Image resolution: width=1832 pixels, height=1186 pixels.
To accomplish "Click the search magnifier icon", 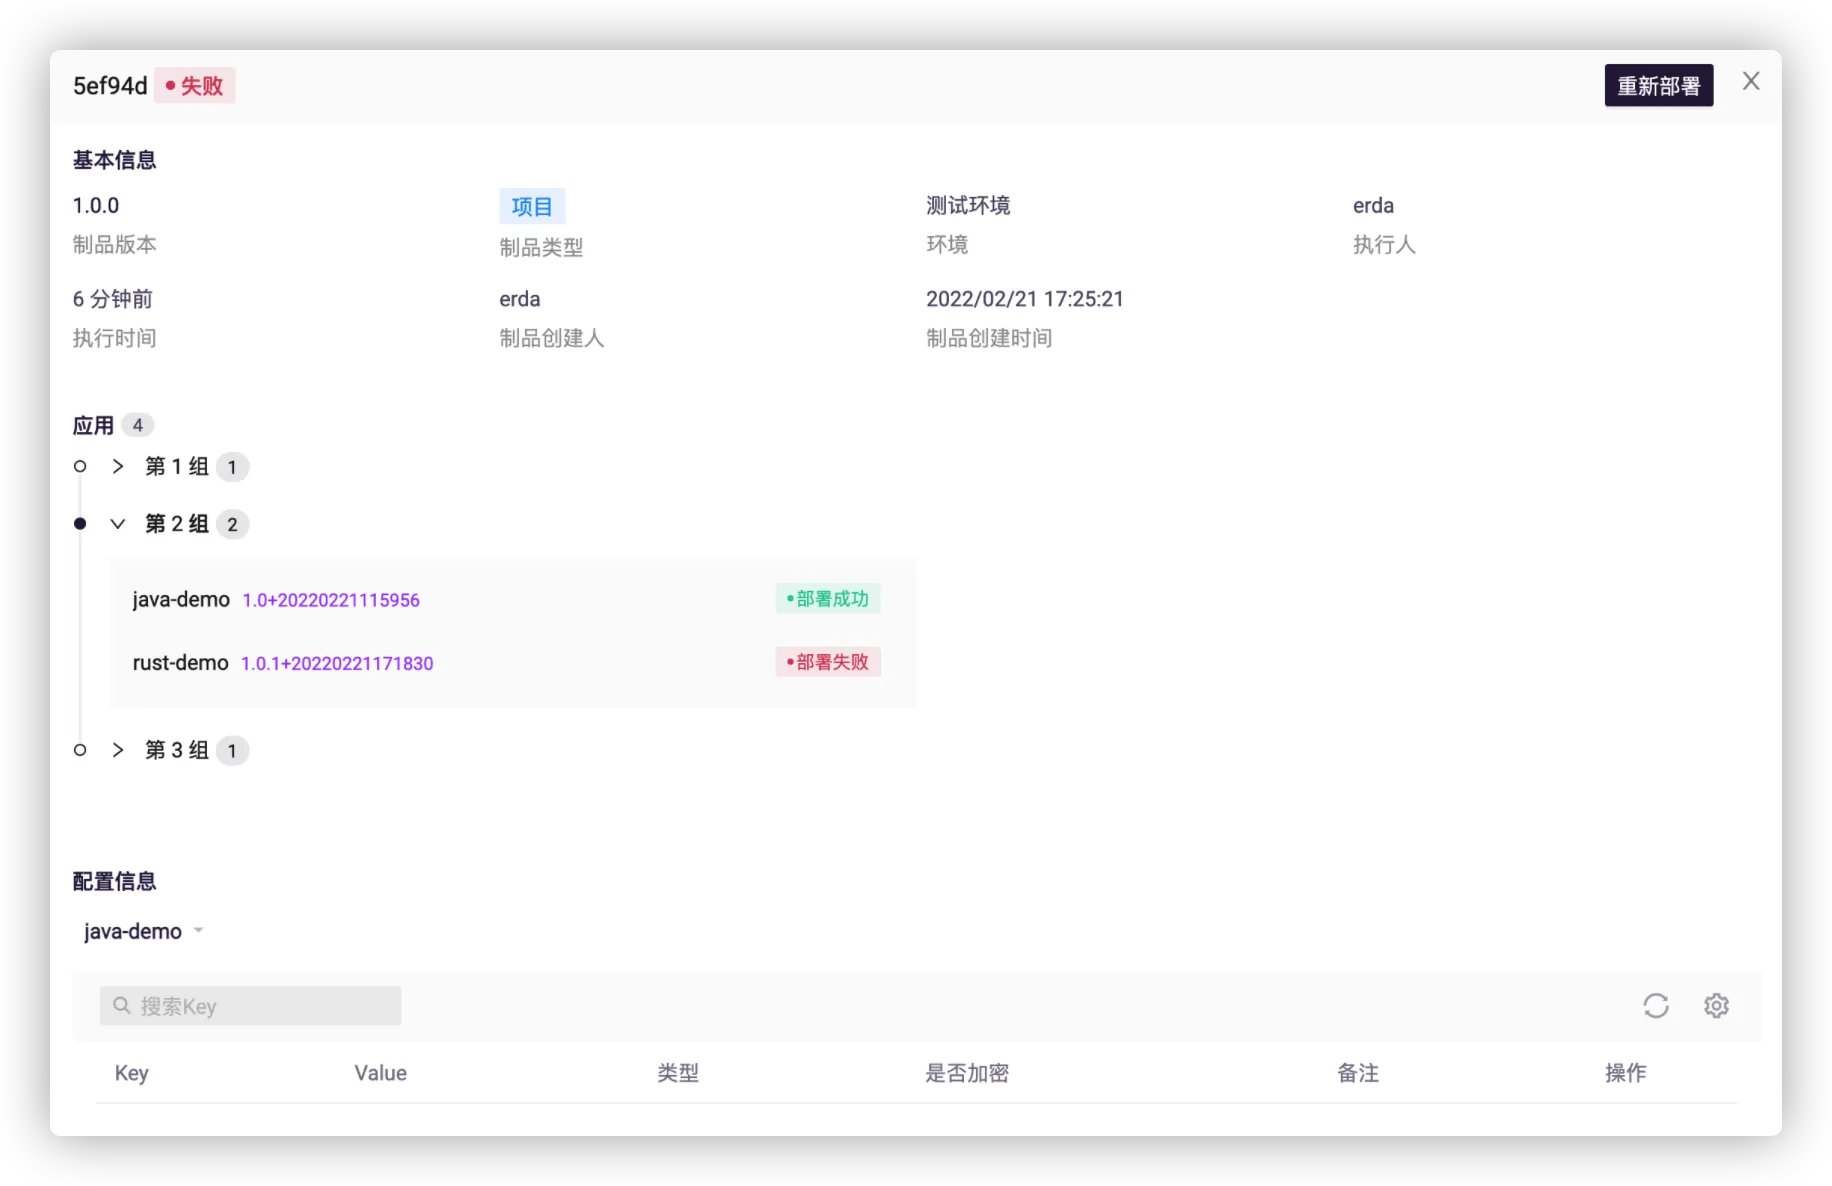I will point(122,1006).
